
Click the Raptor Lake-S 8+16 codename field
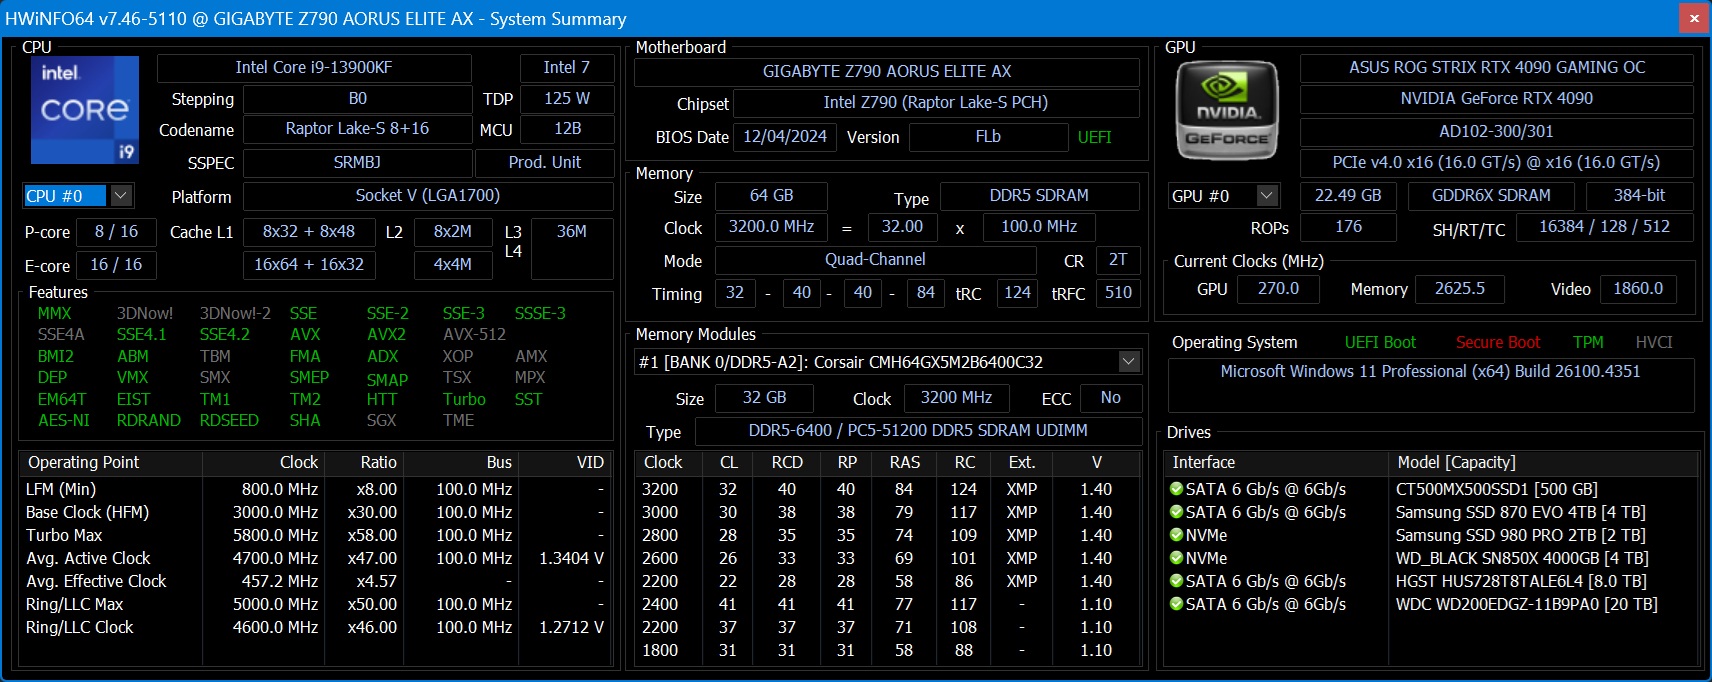[x=358, y=129]
